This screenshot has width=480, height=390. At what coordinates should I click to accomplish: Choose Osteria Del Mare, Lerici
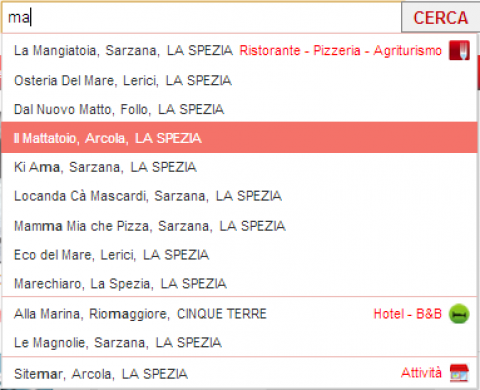point(239,80)
